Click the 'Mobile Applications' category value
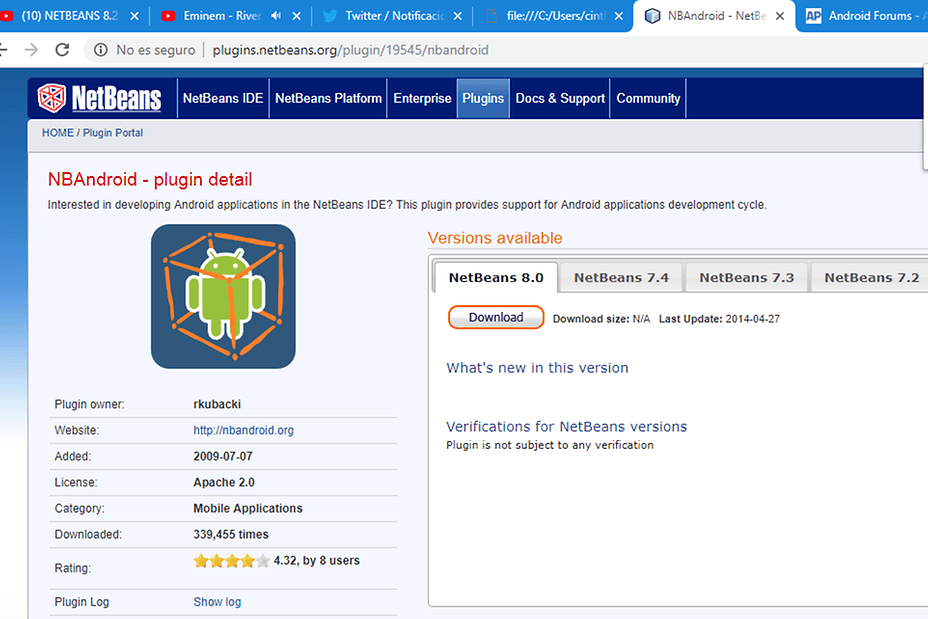The image size is (928, 619). 247,508
